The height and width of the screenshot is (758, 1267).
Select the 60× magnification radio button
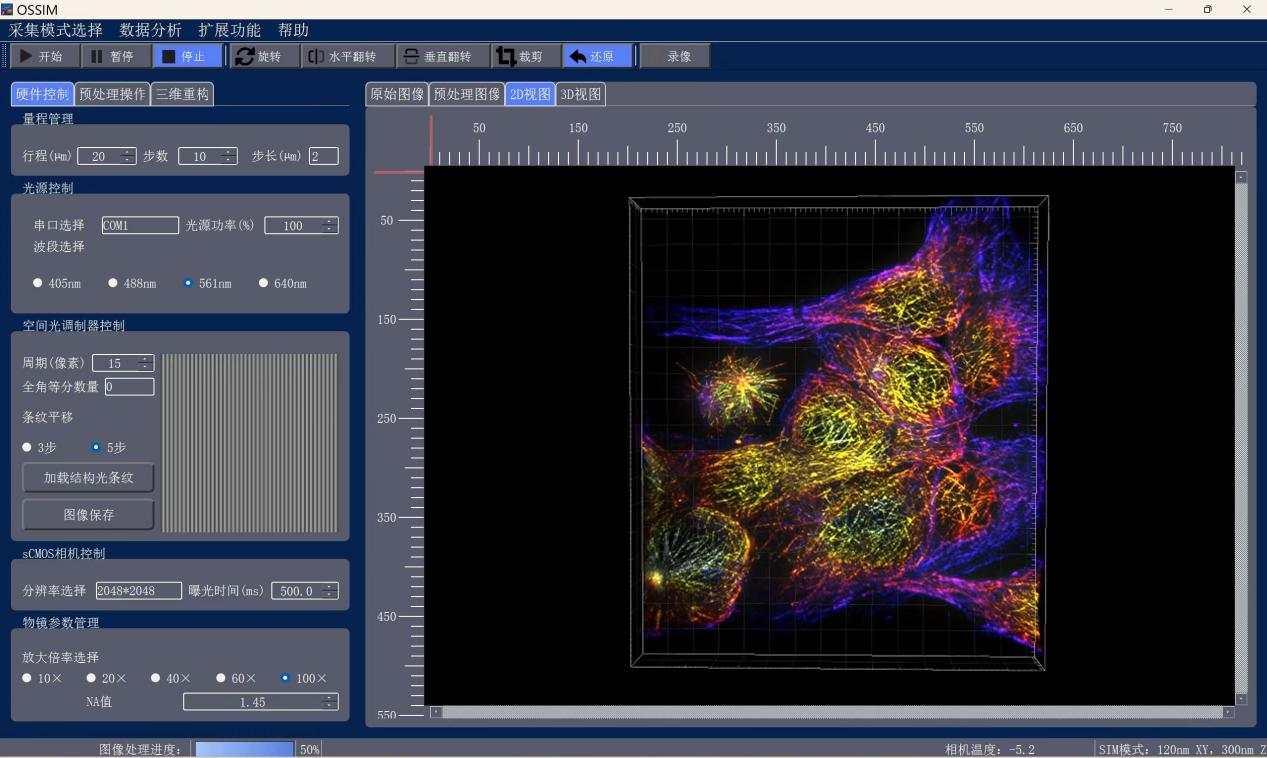(x=222, y=678)
